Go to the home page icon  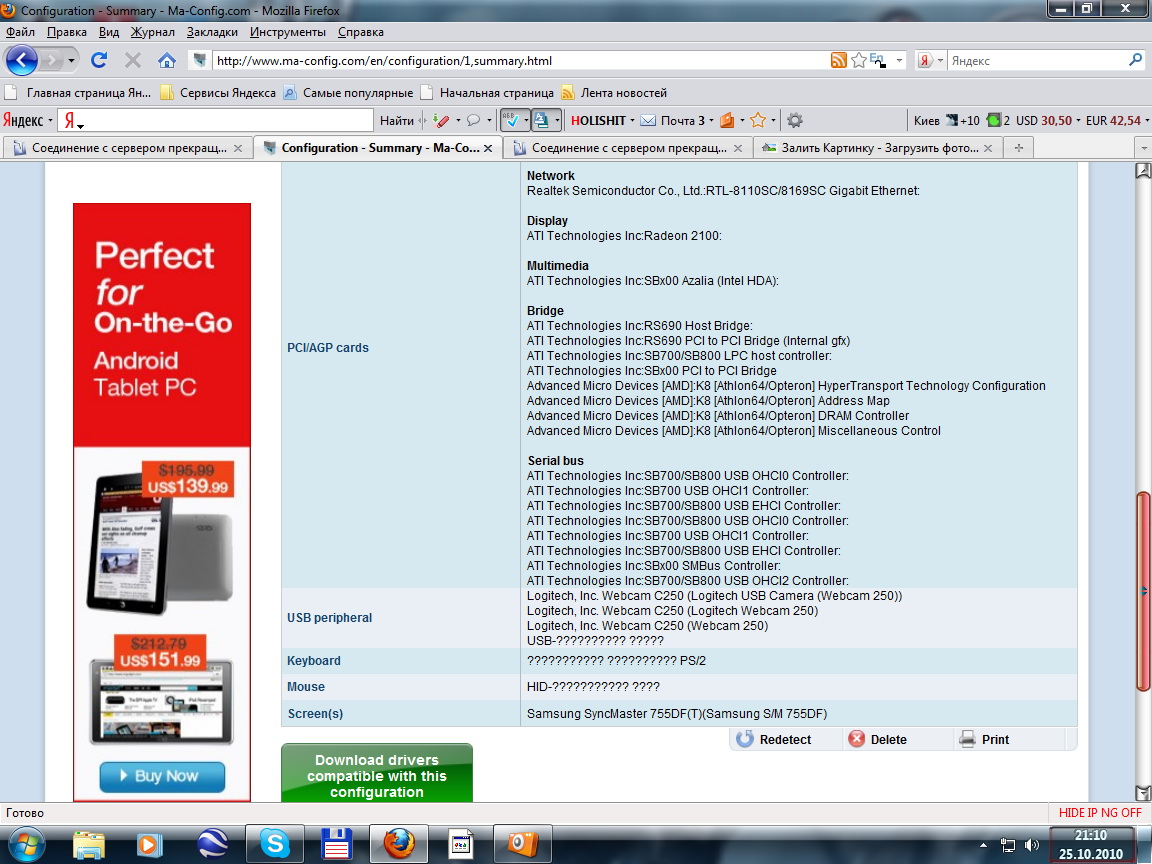pyautogui.click(x=167, y=60)
